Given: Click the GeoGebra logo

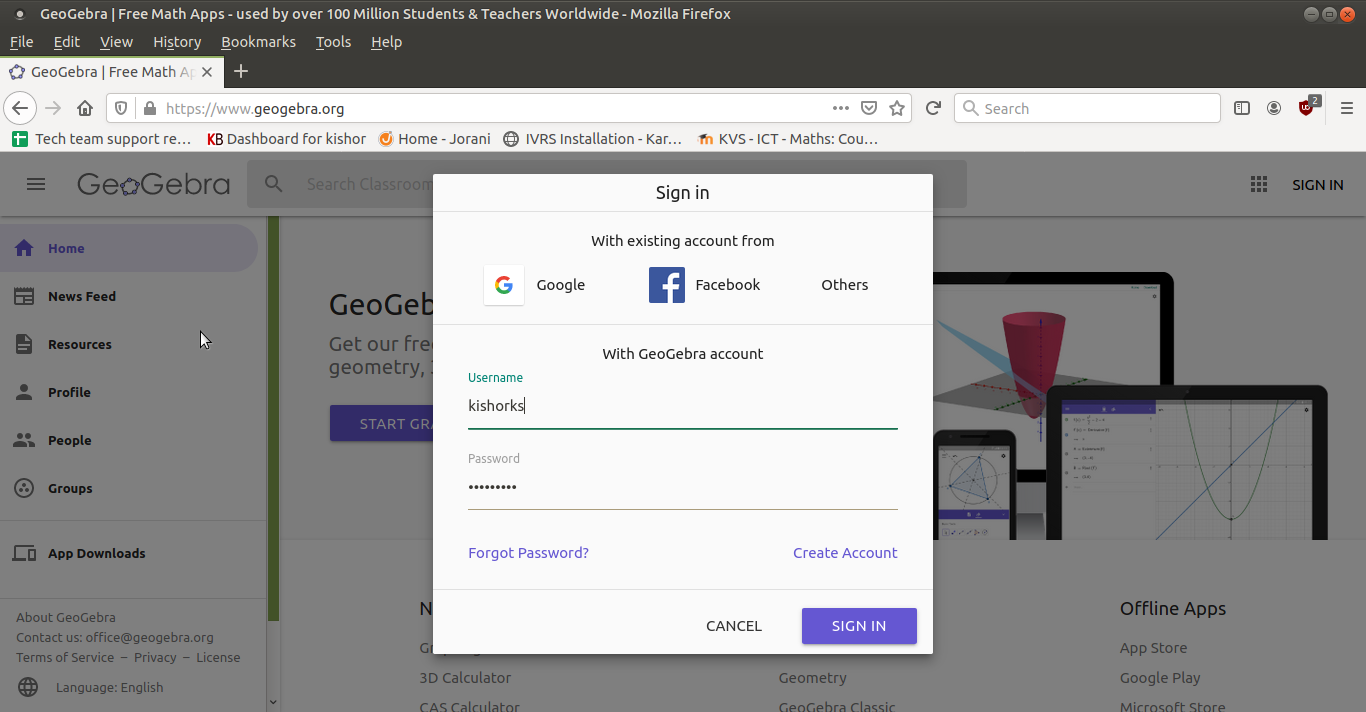Looking at the screenshot, I should point(153,184).
